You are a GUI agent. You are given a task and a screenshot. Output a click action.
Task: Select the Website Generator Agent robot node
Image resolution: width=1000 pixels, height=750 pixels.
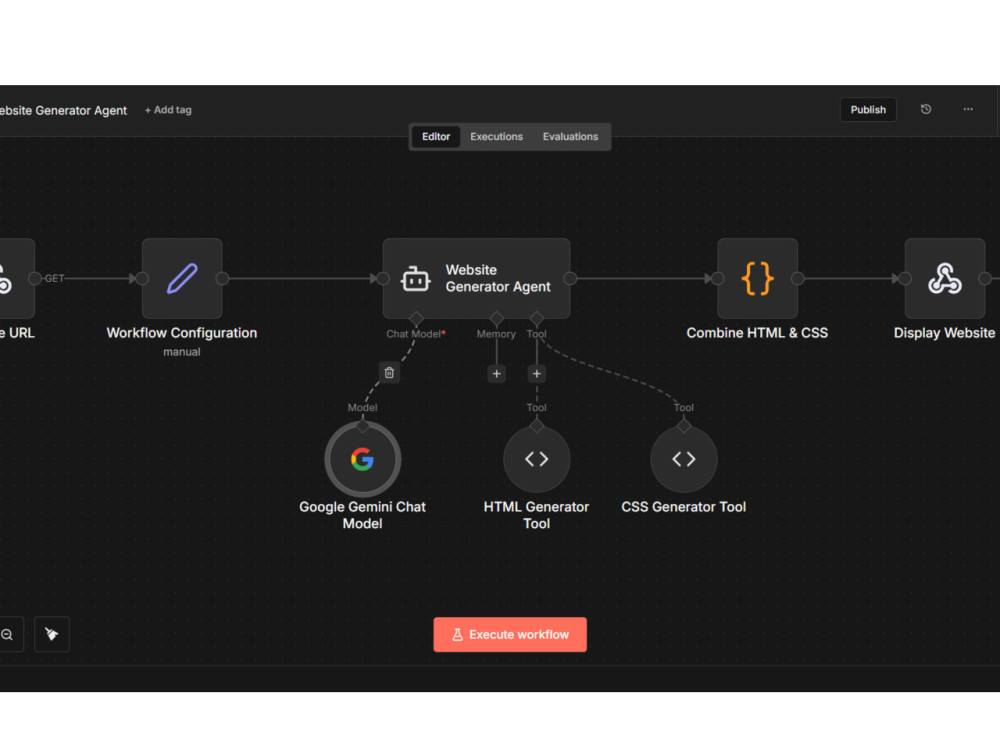coord(476,278)
